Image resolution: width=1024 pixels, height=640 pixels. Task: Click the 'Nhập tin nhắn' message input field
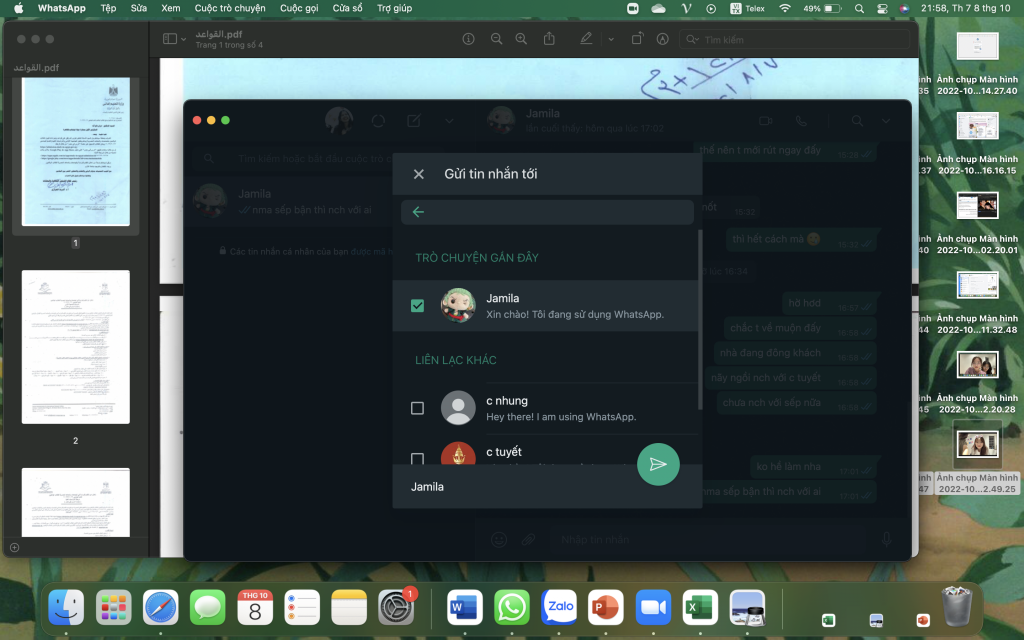coord(709,539)
